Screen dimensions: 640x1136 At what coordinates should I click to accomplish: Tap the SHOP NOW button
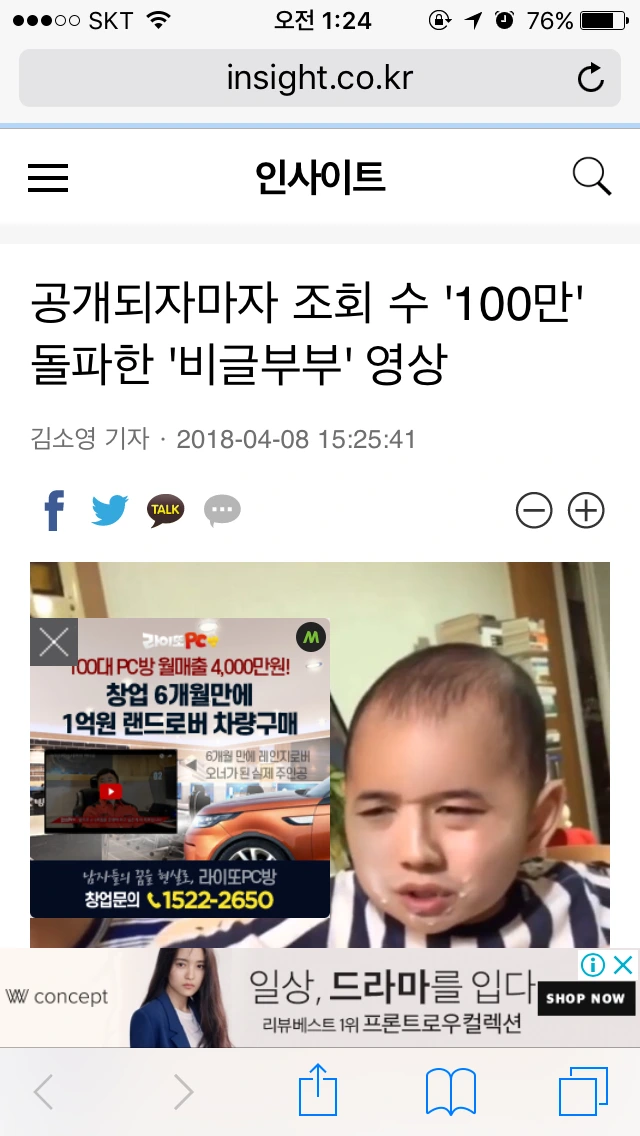586,998
